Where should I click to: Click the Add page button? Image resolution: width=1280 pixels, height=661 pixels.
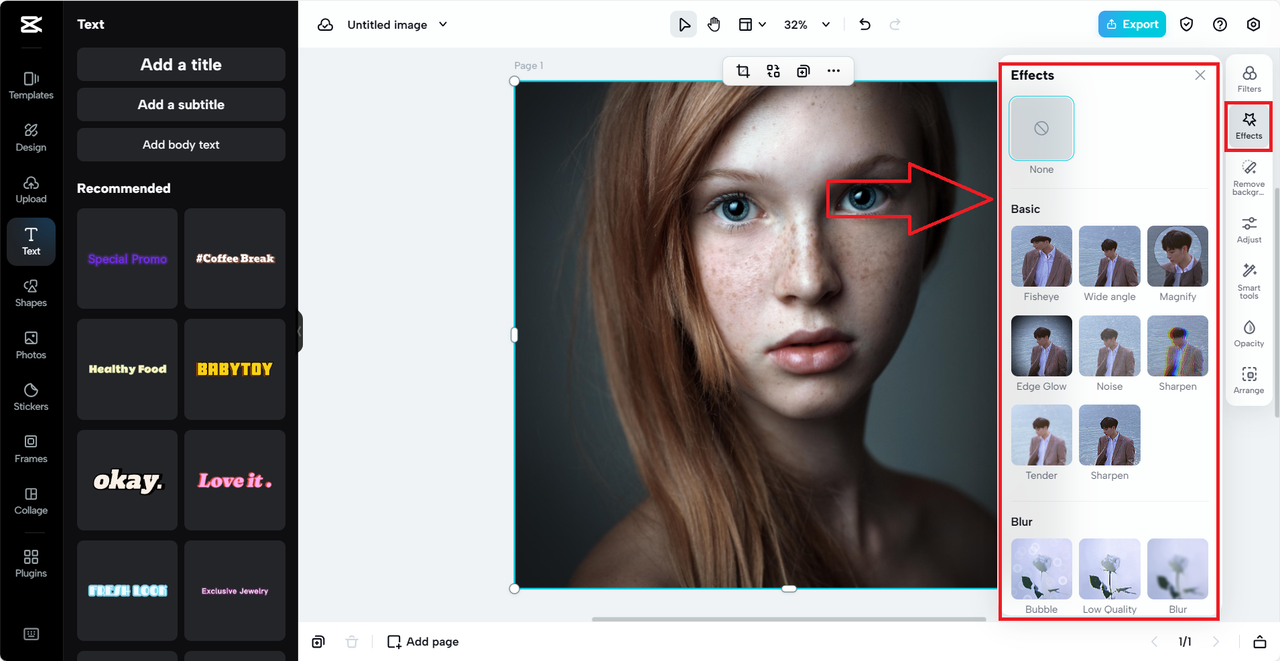click(423, 642)
